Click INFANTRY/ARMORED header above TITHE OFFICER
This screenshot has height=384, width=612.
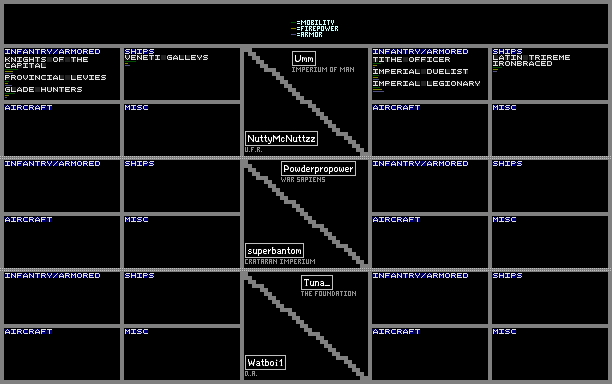(x=421, y=52)
